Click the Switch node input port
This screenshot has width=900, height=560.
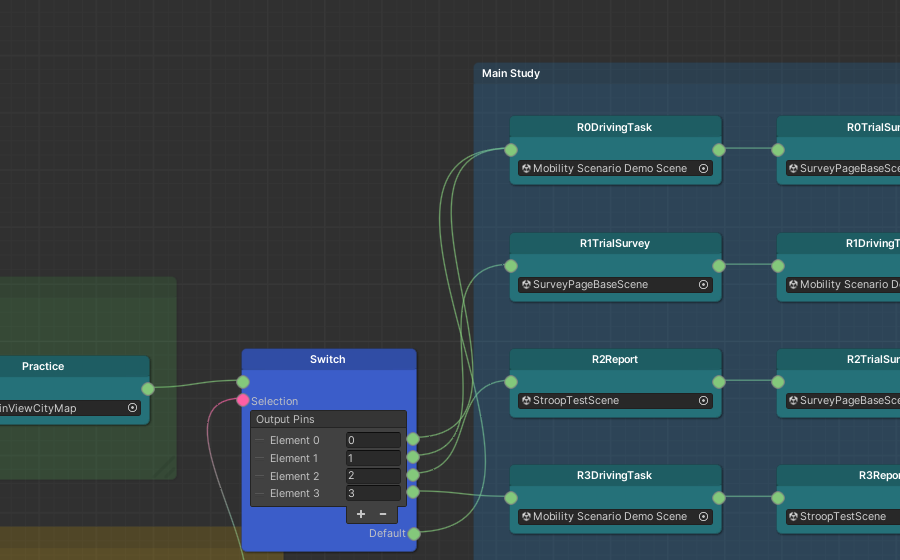pos(243,382)
